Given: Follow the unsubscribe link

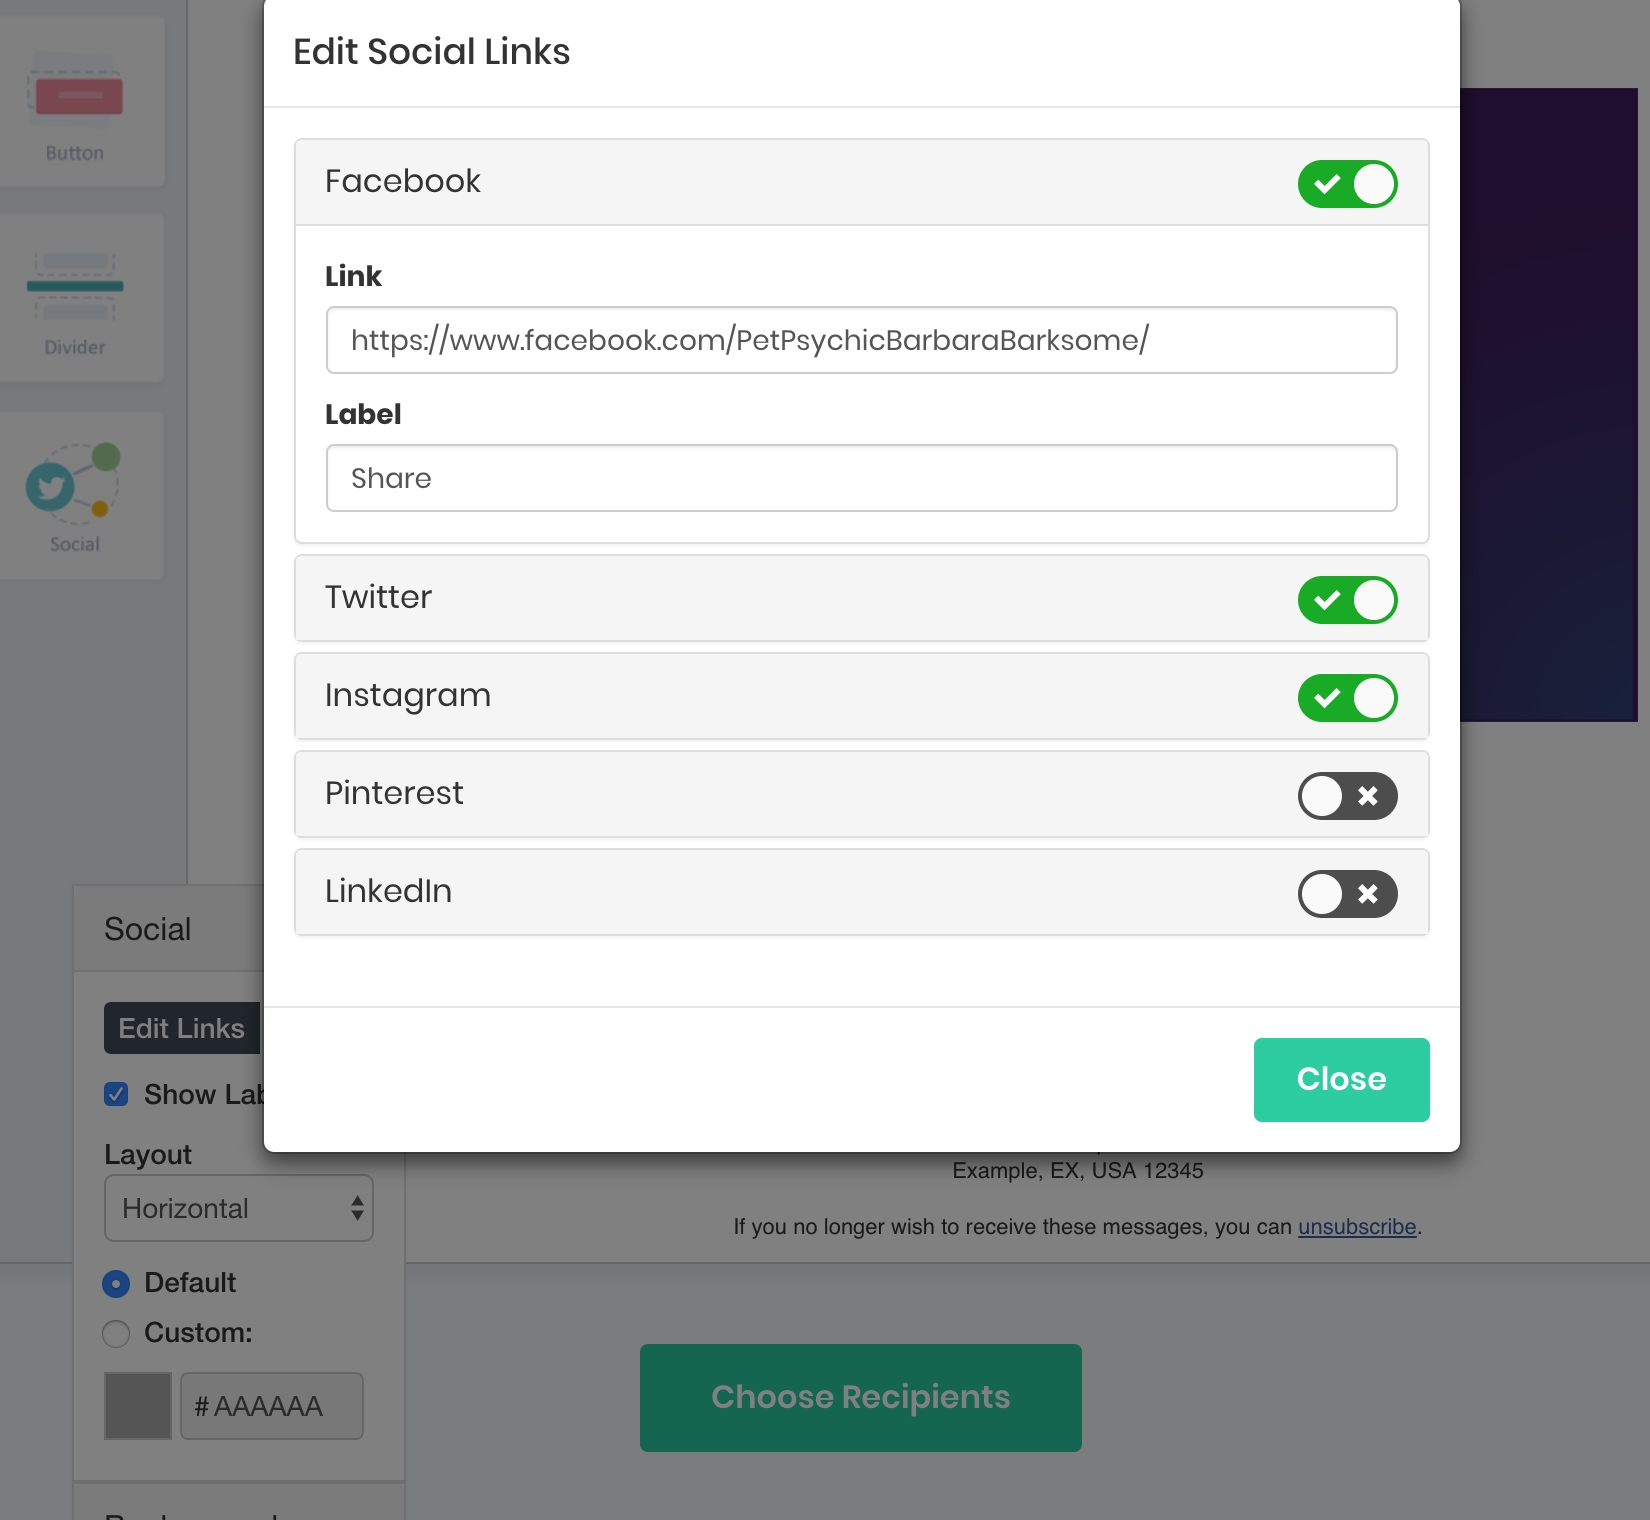Looking at the screenshot, I should click(1357, 1227).
